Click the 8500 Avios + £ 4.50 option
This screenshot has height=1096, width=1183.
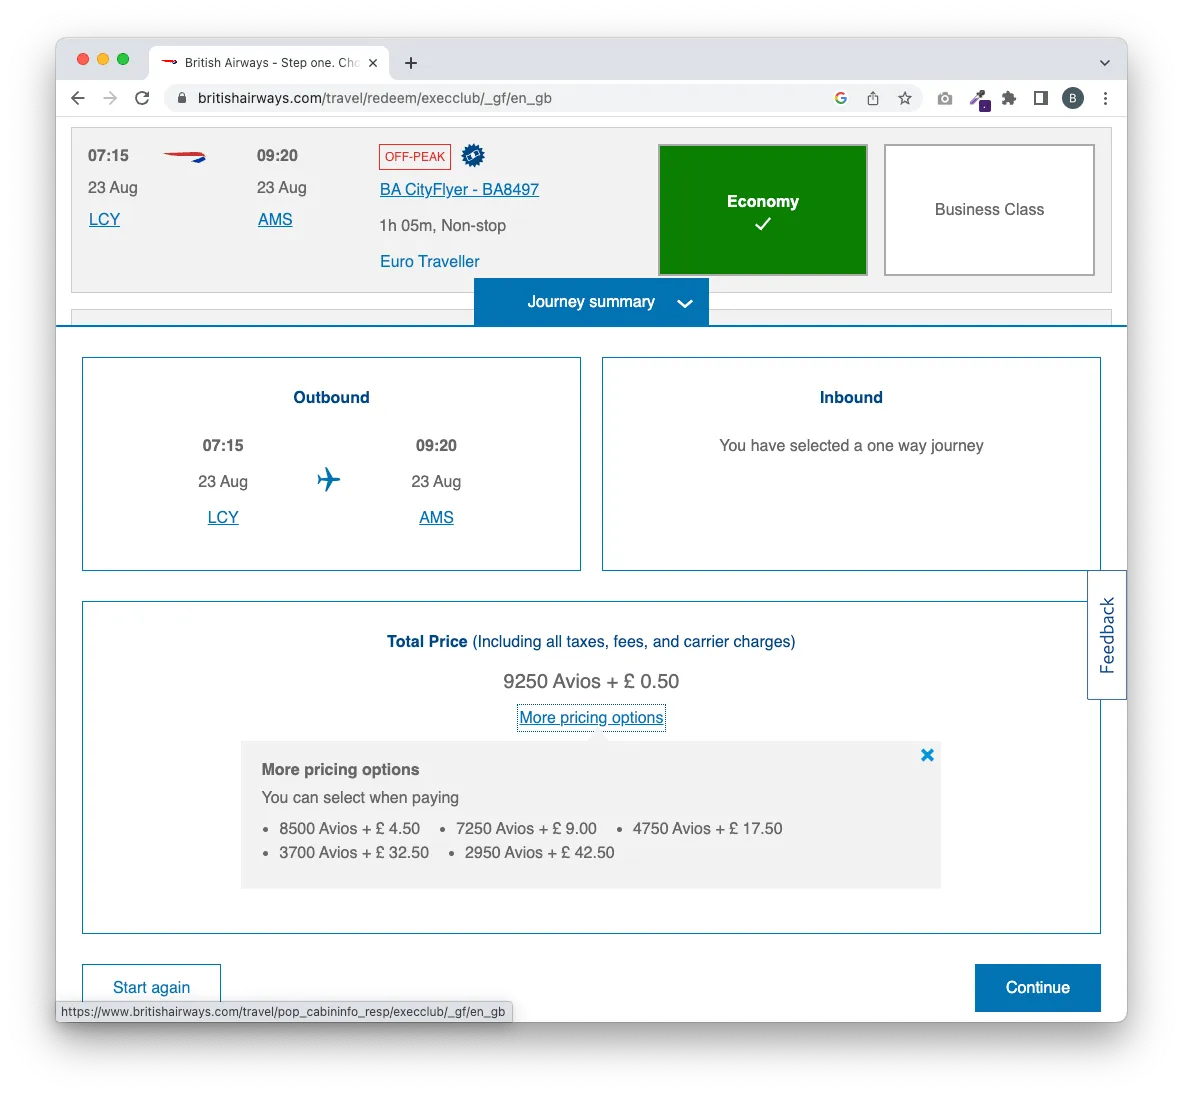[x=349, y=828]
